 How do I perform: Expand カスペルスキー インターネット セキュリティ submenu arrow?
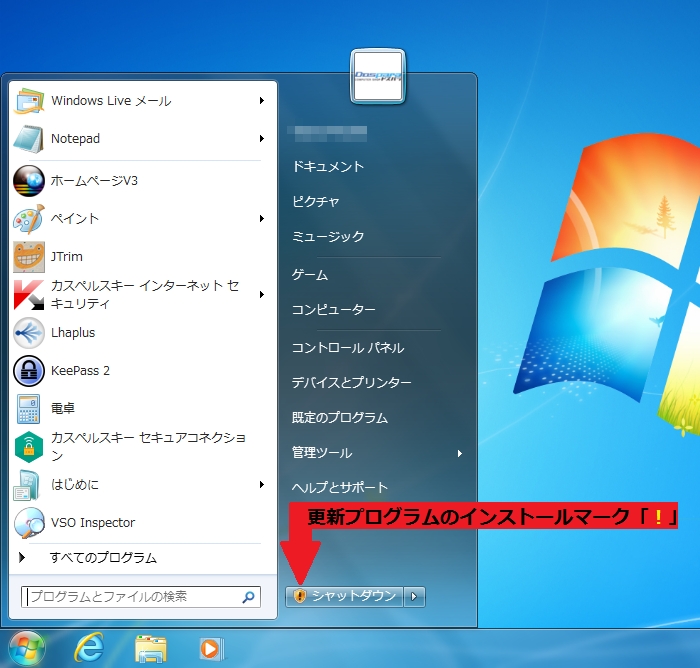[262, 295]
